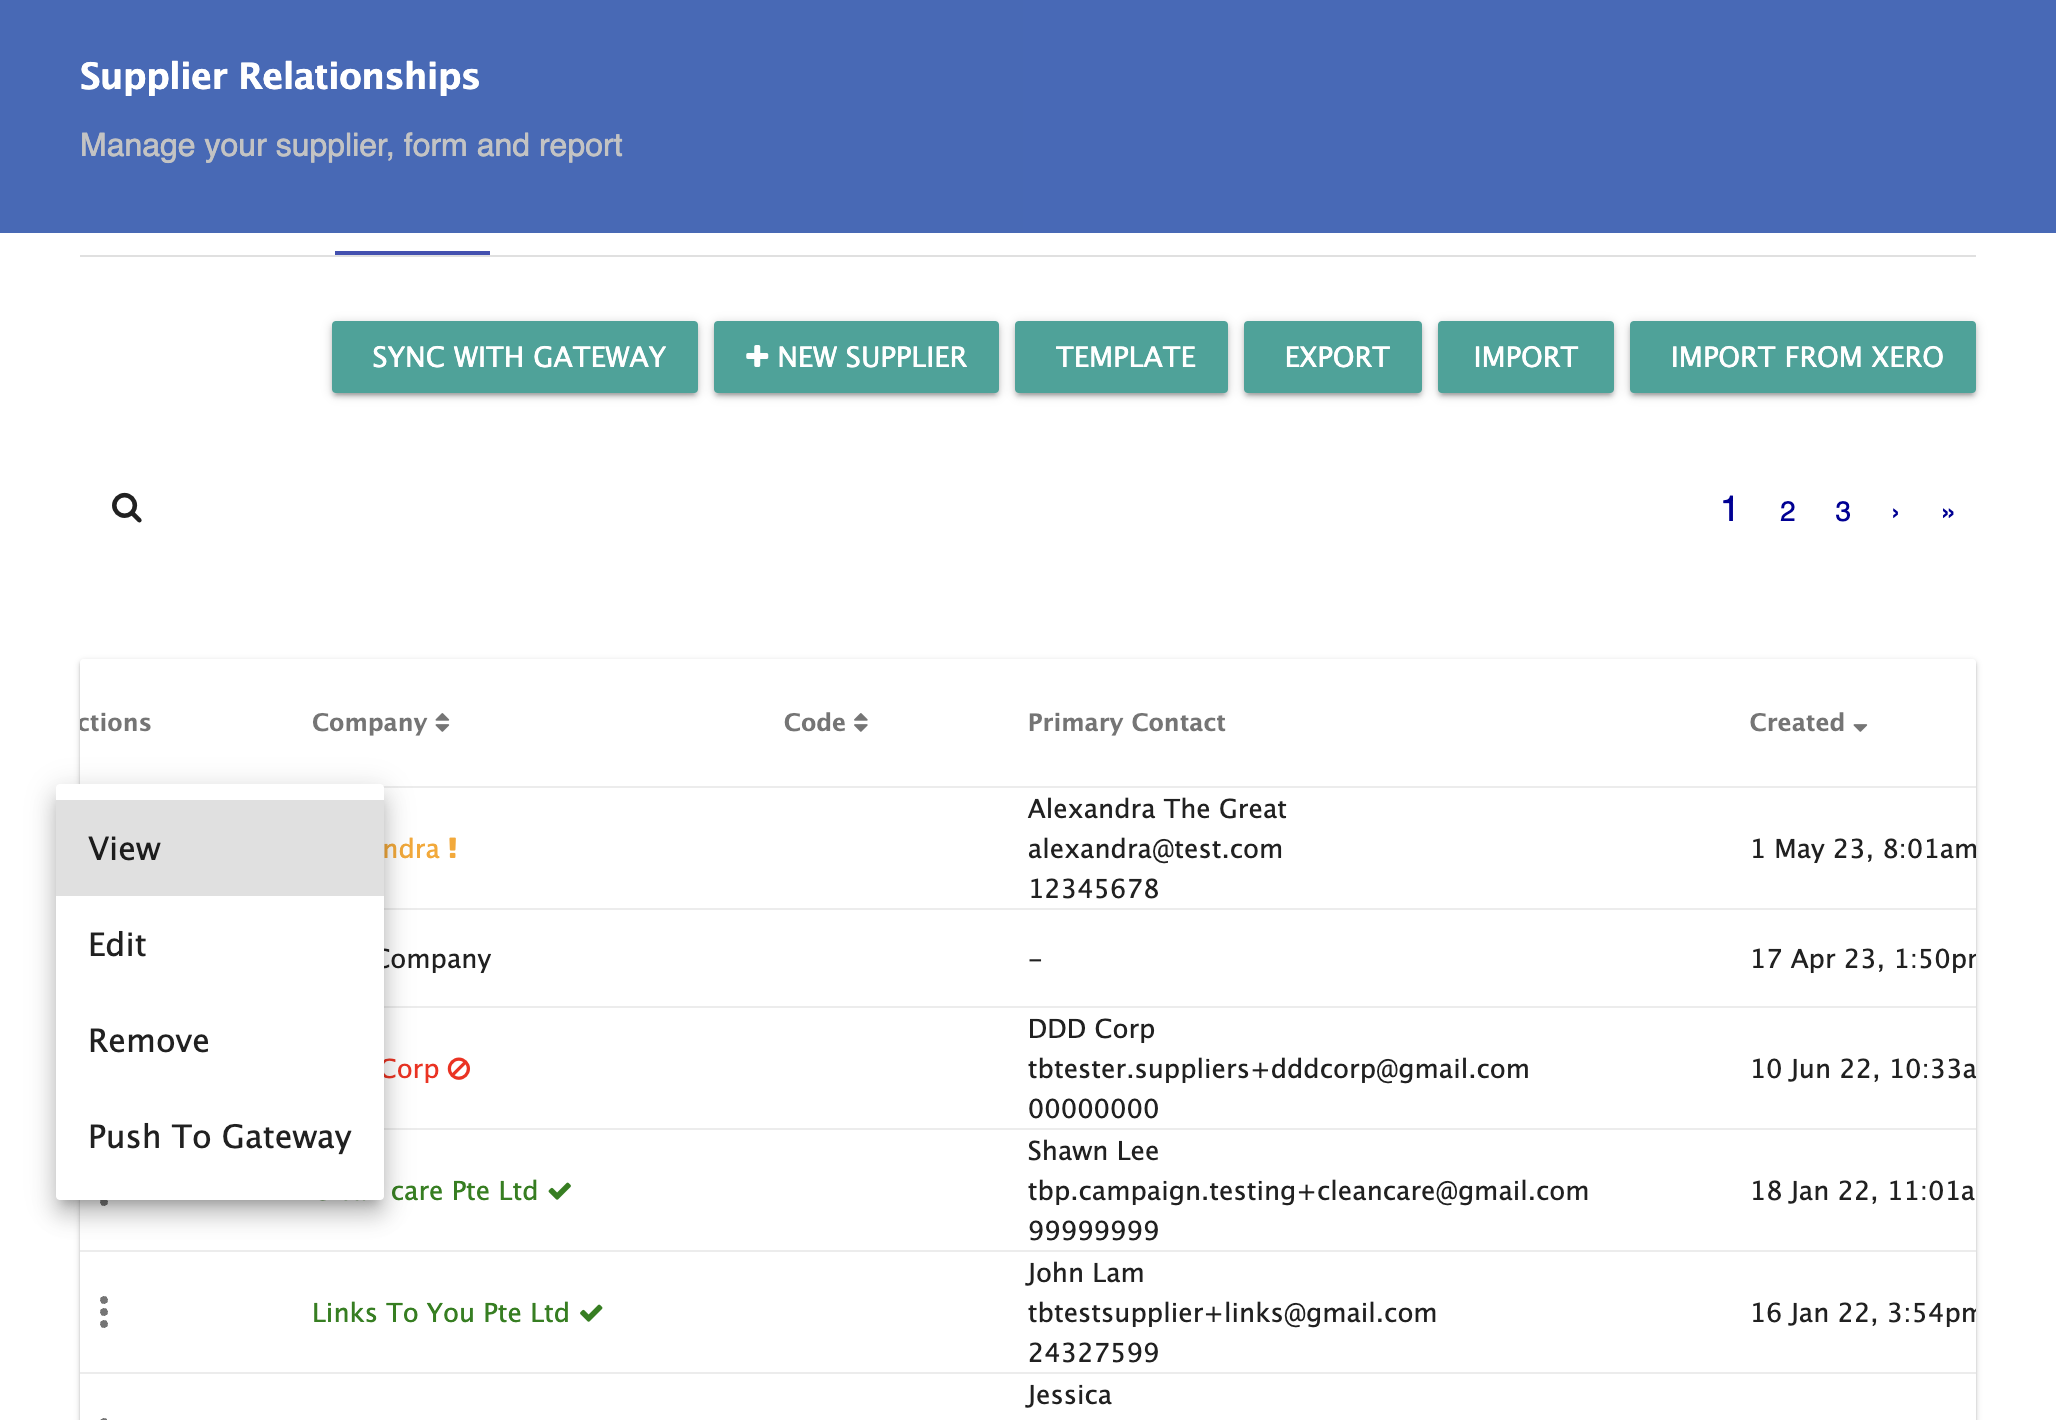Click the Import button
The image size is (2056, 1420).
tap(1526, 357)
